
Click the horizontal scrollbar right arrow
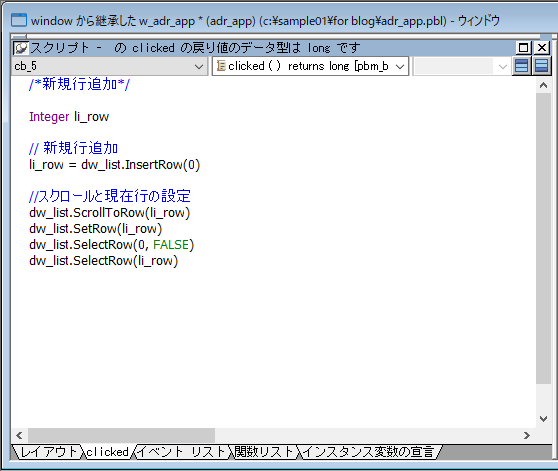[527, 435]
